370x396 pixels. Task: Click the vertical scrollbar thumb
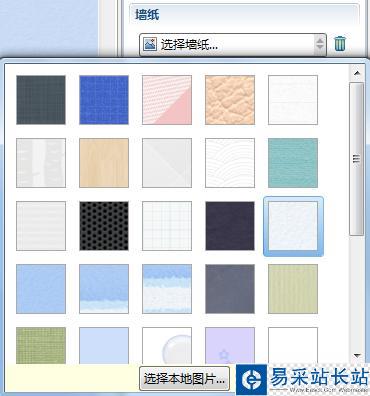pyautogui.click(x=357, y=159)
